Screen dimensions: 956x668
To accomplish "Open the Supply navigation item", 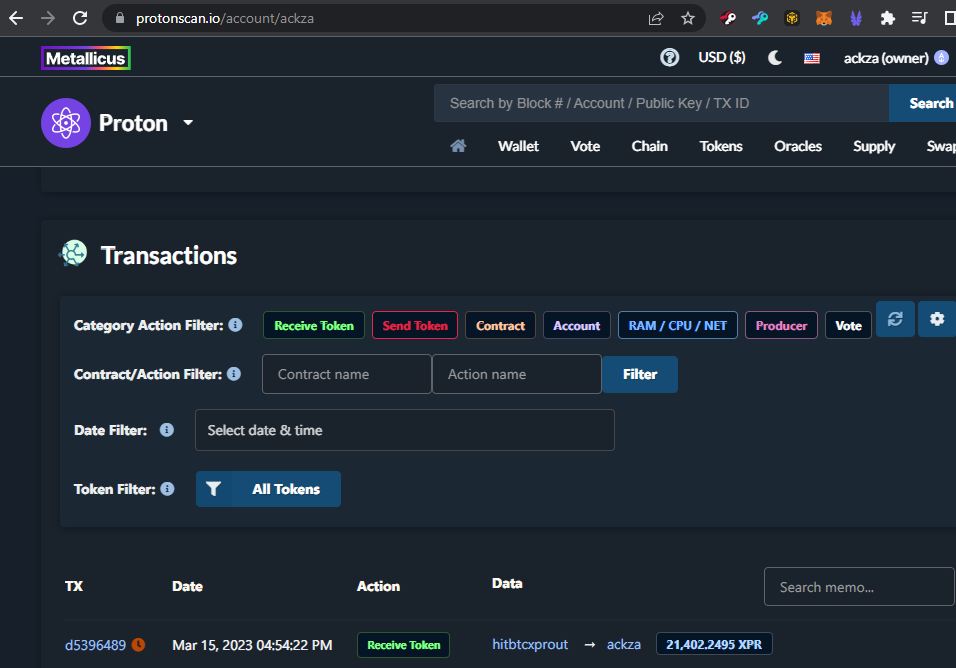I will 874,146.
